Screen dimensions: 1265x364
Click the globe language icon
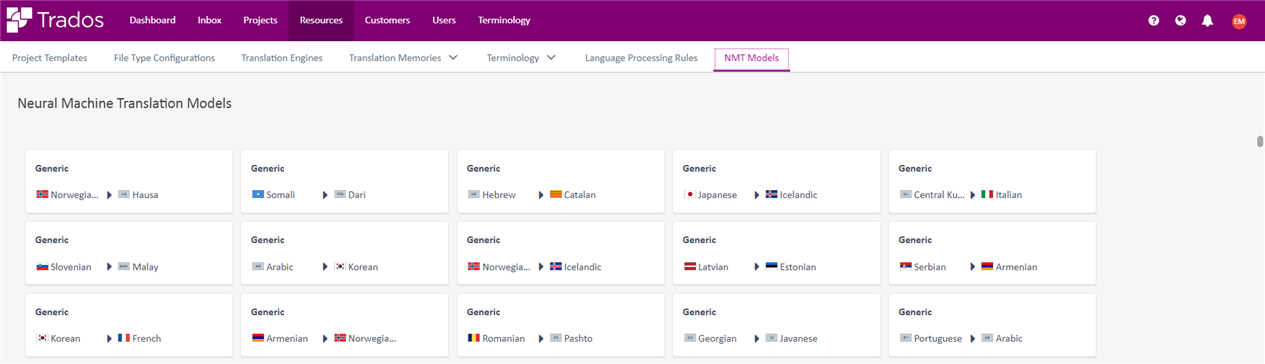(x=1181, y=20)
